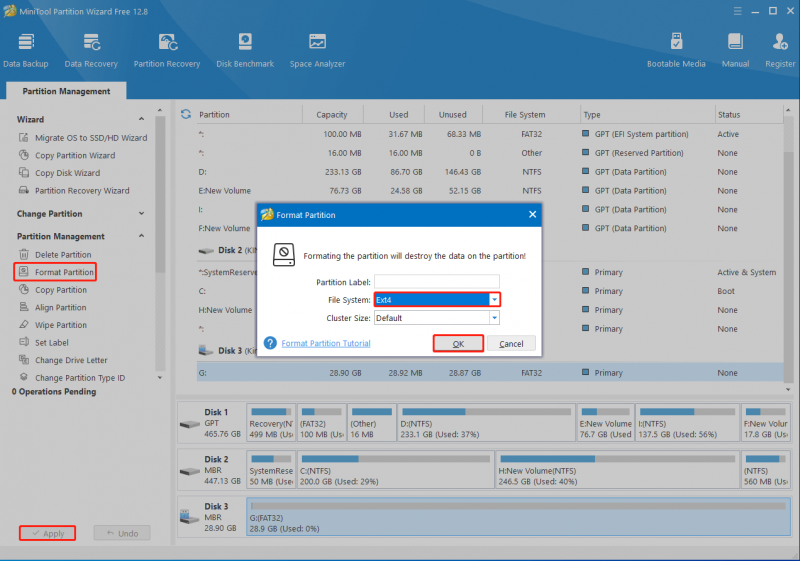
Task: Create Bootable Media
Action: point(676,50)
